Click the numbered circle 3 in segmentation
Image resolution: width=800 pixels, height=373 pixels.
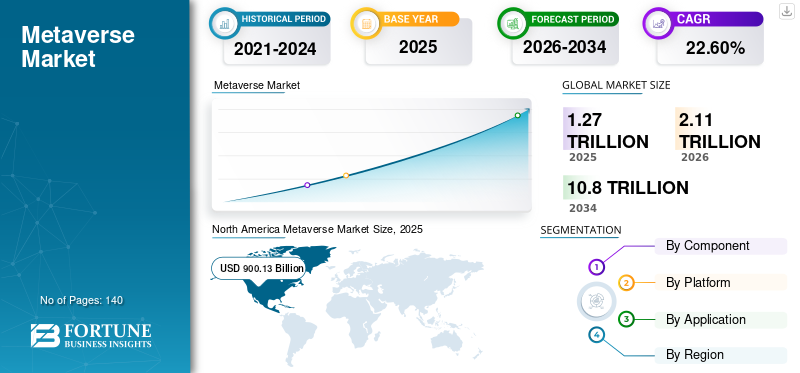click(x=627, y=320)
